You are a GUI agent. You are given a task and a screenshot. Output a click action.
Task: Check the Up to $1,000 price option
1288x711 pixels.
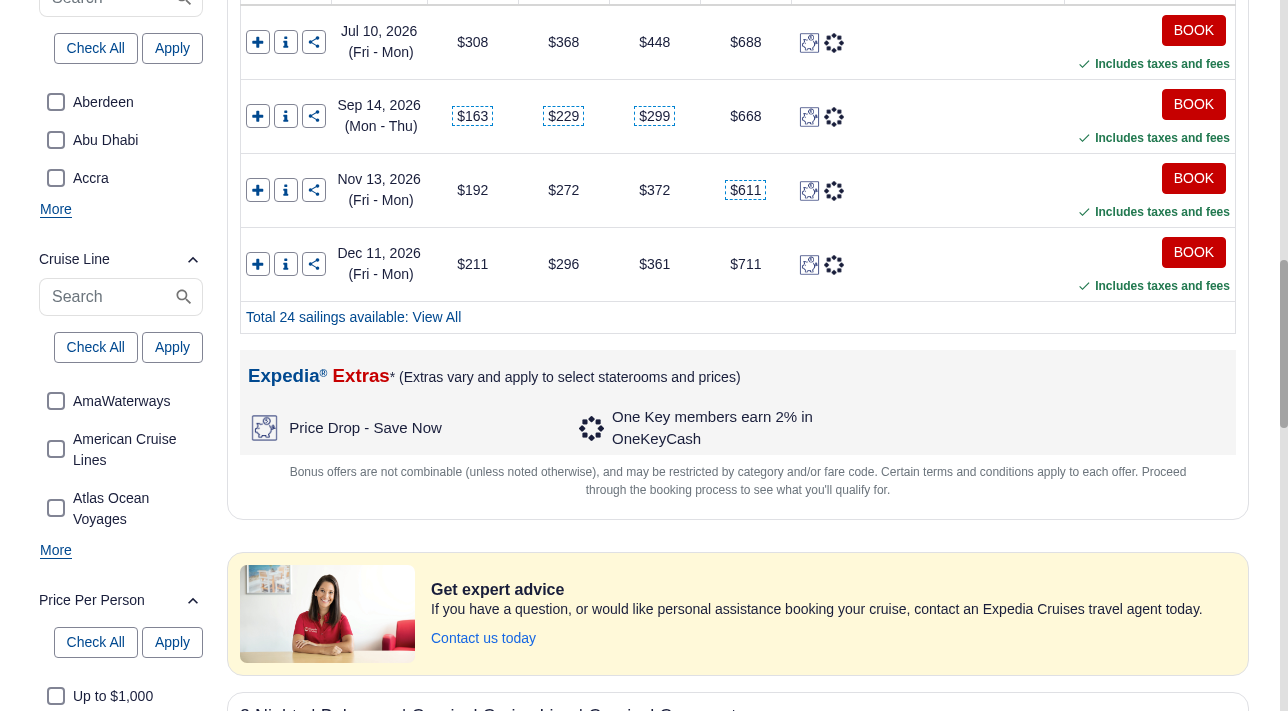pyautogui.click(x=56, y=696)
